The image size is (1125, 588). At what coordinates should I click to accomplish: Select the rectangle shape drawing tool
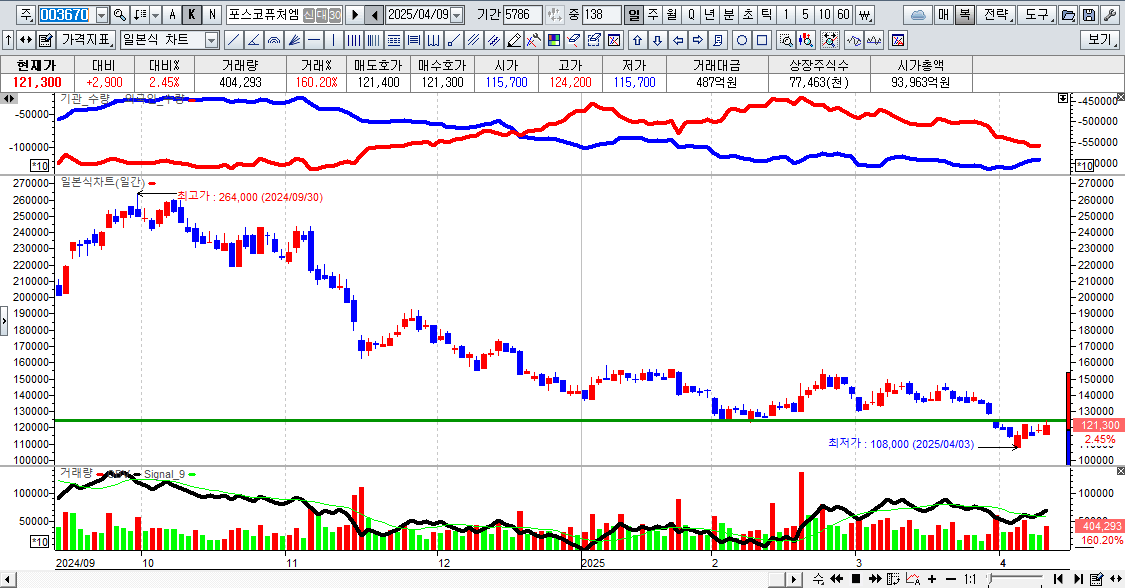coord(763,40)
